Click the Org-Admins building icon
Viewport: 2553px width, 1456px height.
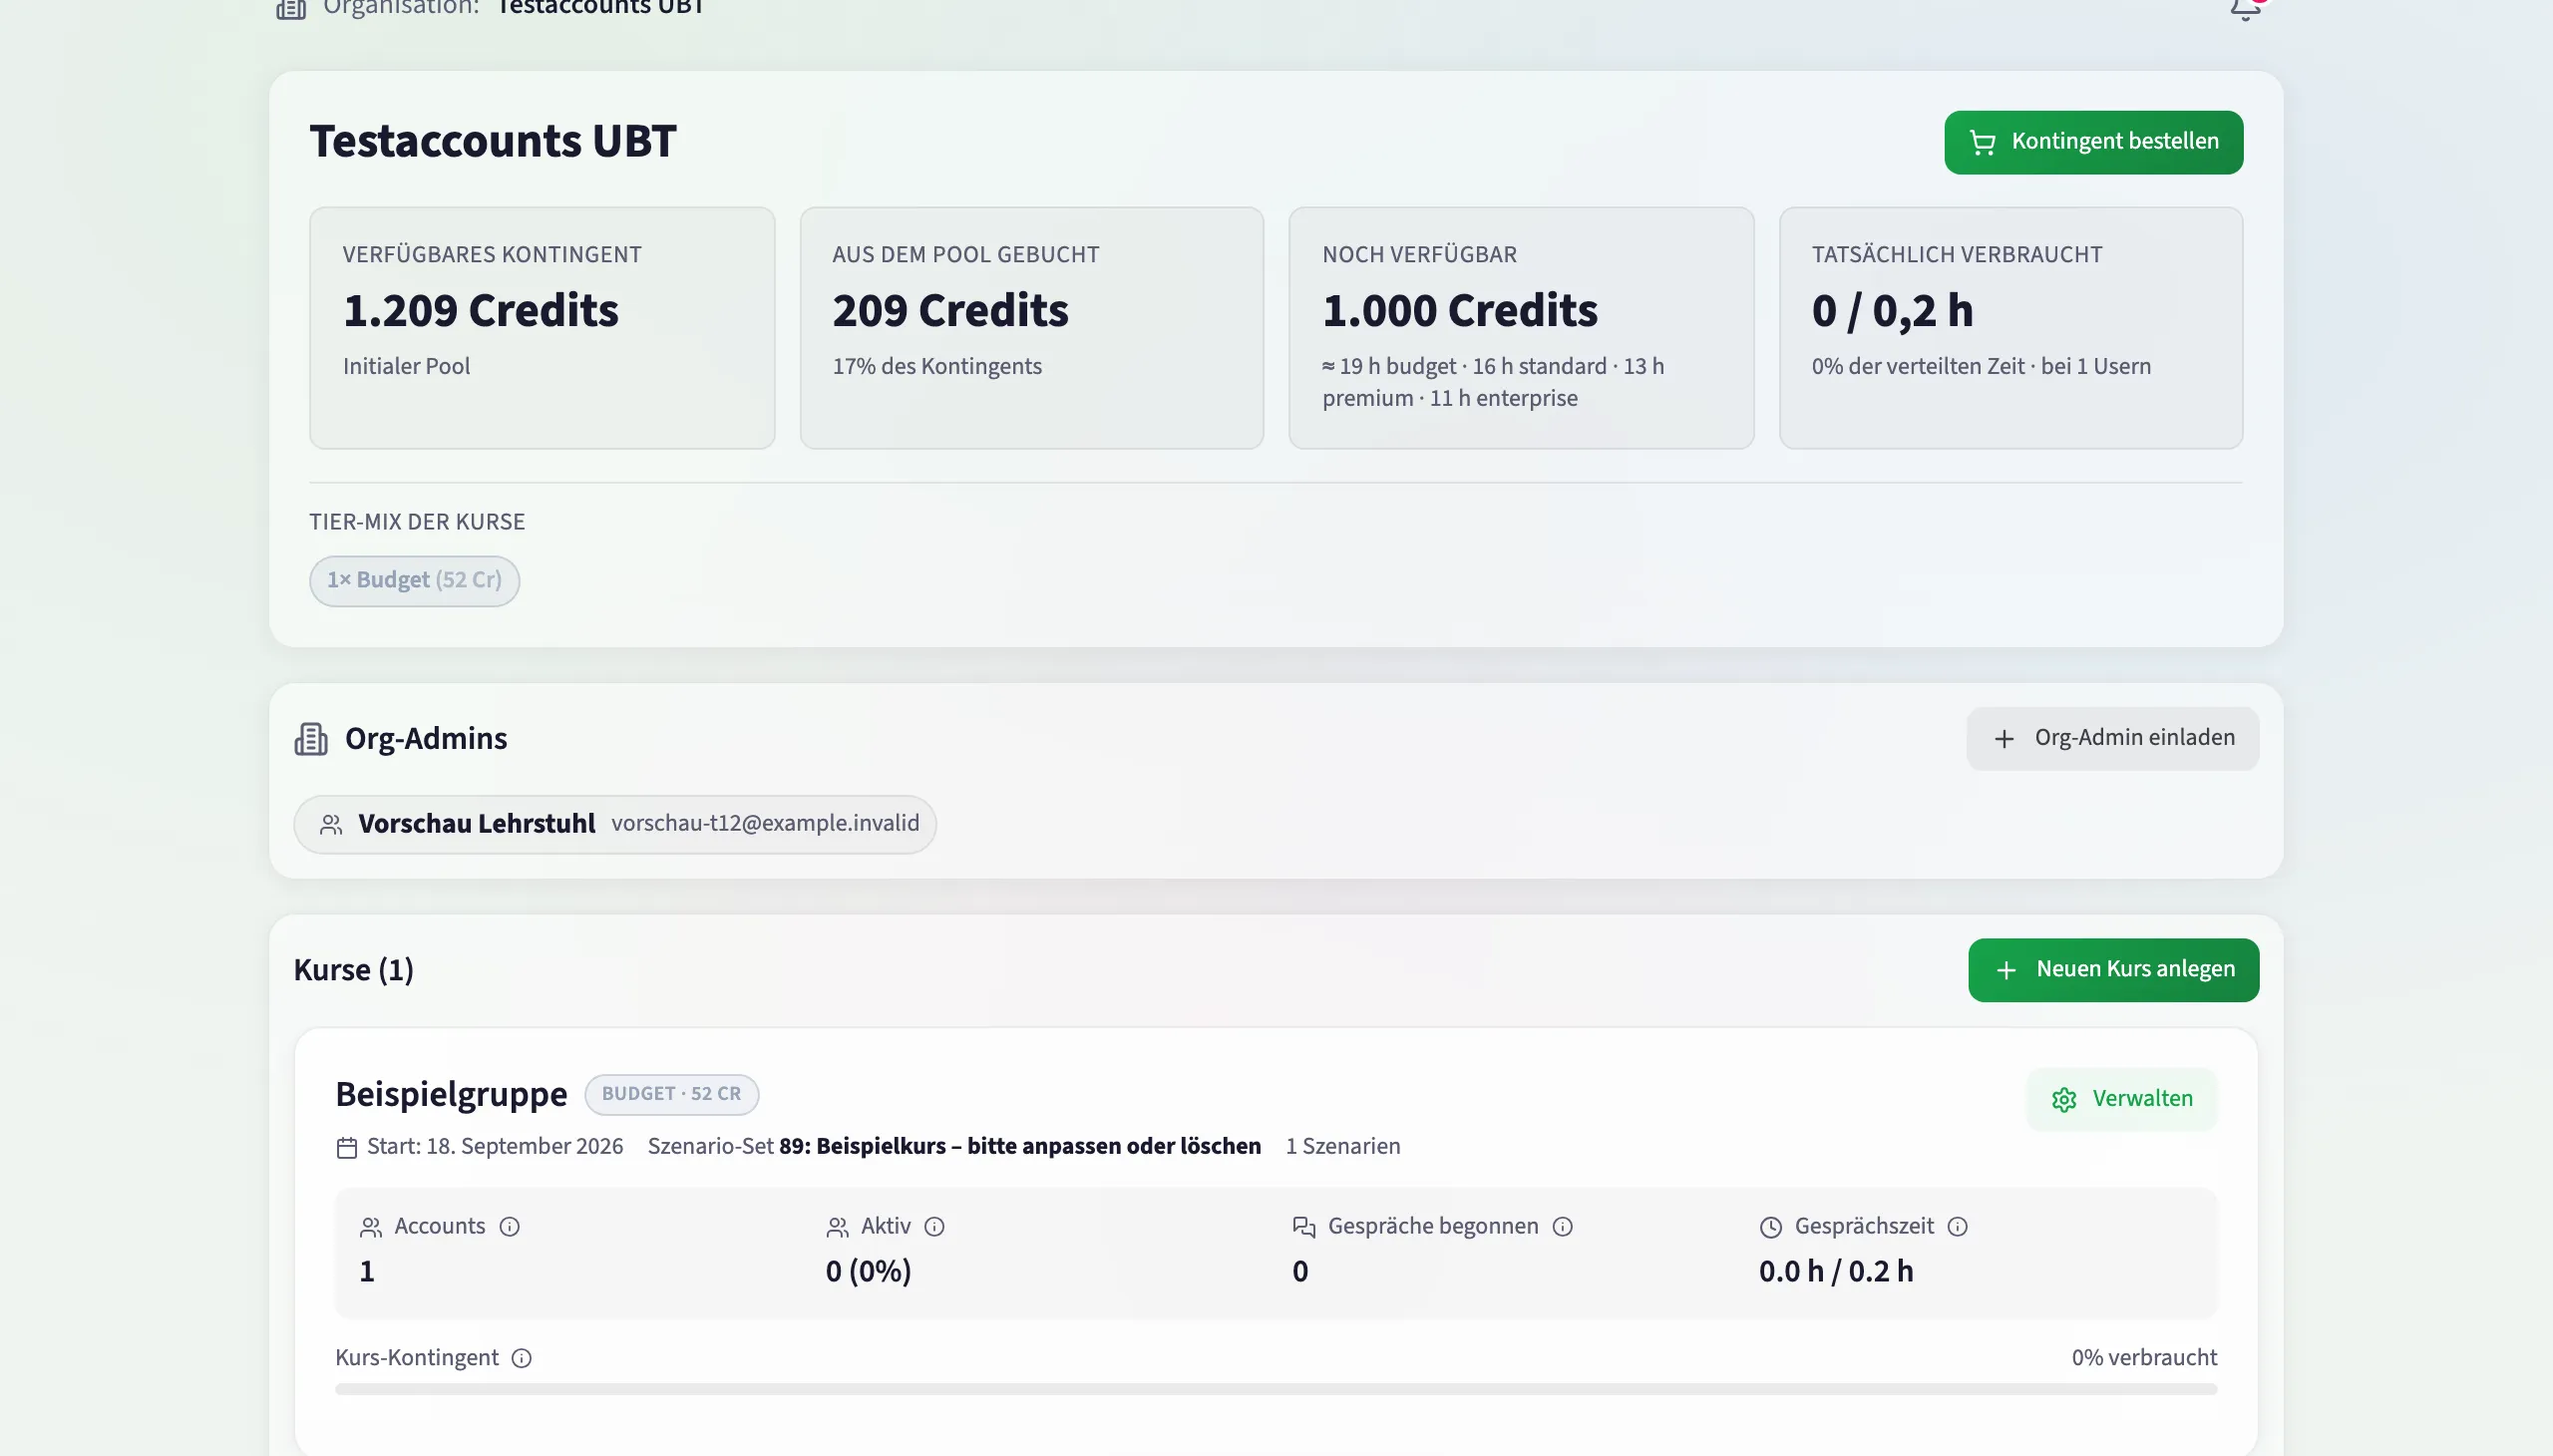pos(311,739)
